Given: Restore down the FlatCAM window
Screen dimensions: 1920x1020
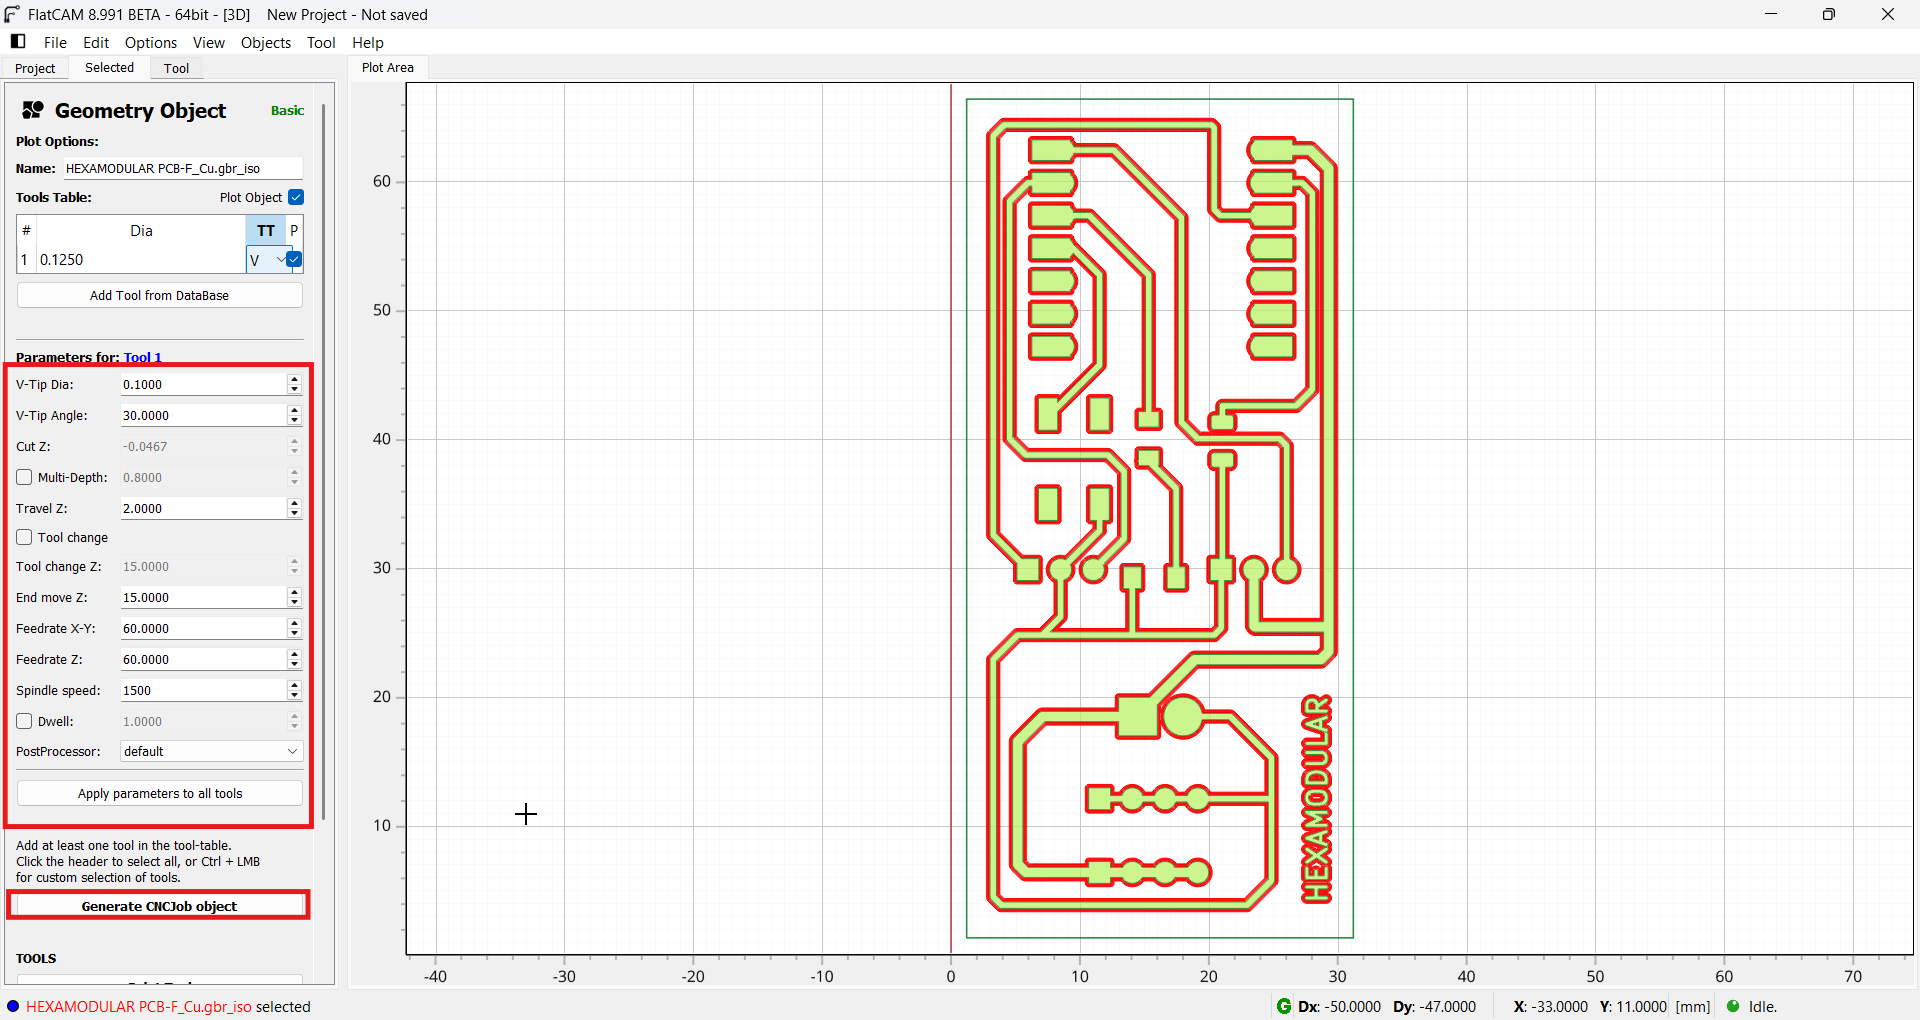Looking at the screenshot, I should click(1829, 14).
